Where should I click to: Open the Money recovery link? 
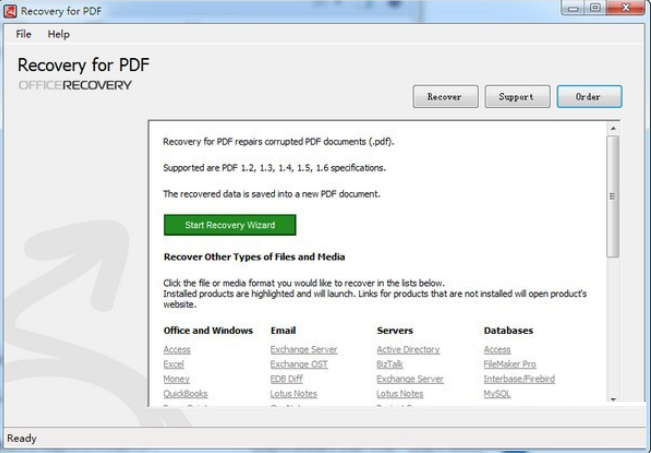(176, 379)
